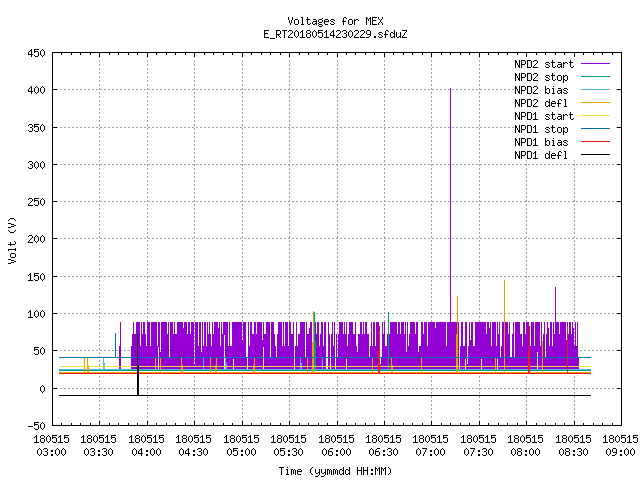
Task: Click the x-axis tick 180515 07:30
Action: (478, 446)
